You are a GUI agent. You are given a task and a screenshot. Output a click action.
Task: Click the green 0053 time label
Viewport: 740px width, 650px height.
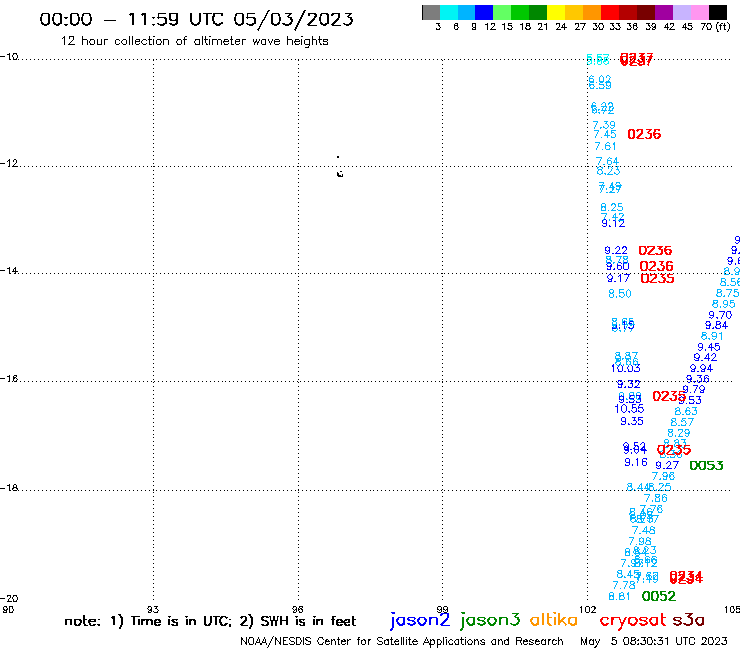[x=706, y=466]
